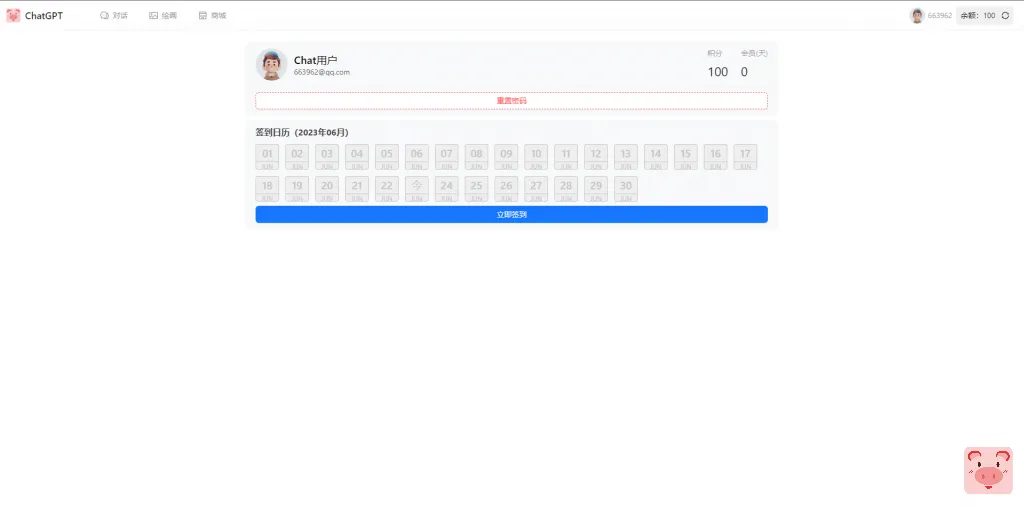Viewport: 1024px width, 506px height.
Task: Select calendar day 15 JUN
Action: click(x=686, y=157)
